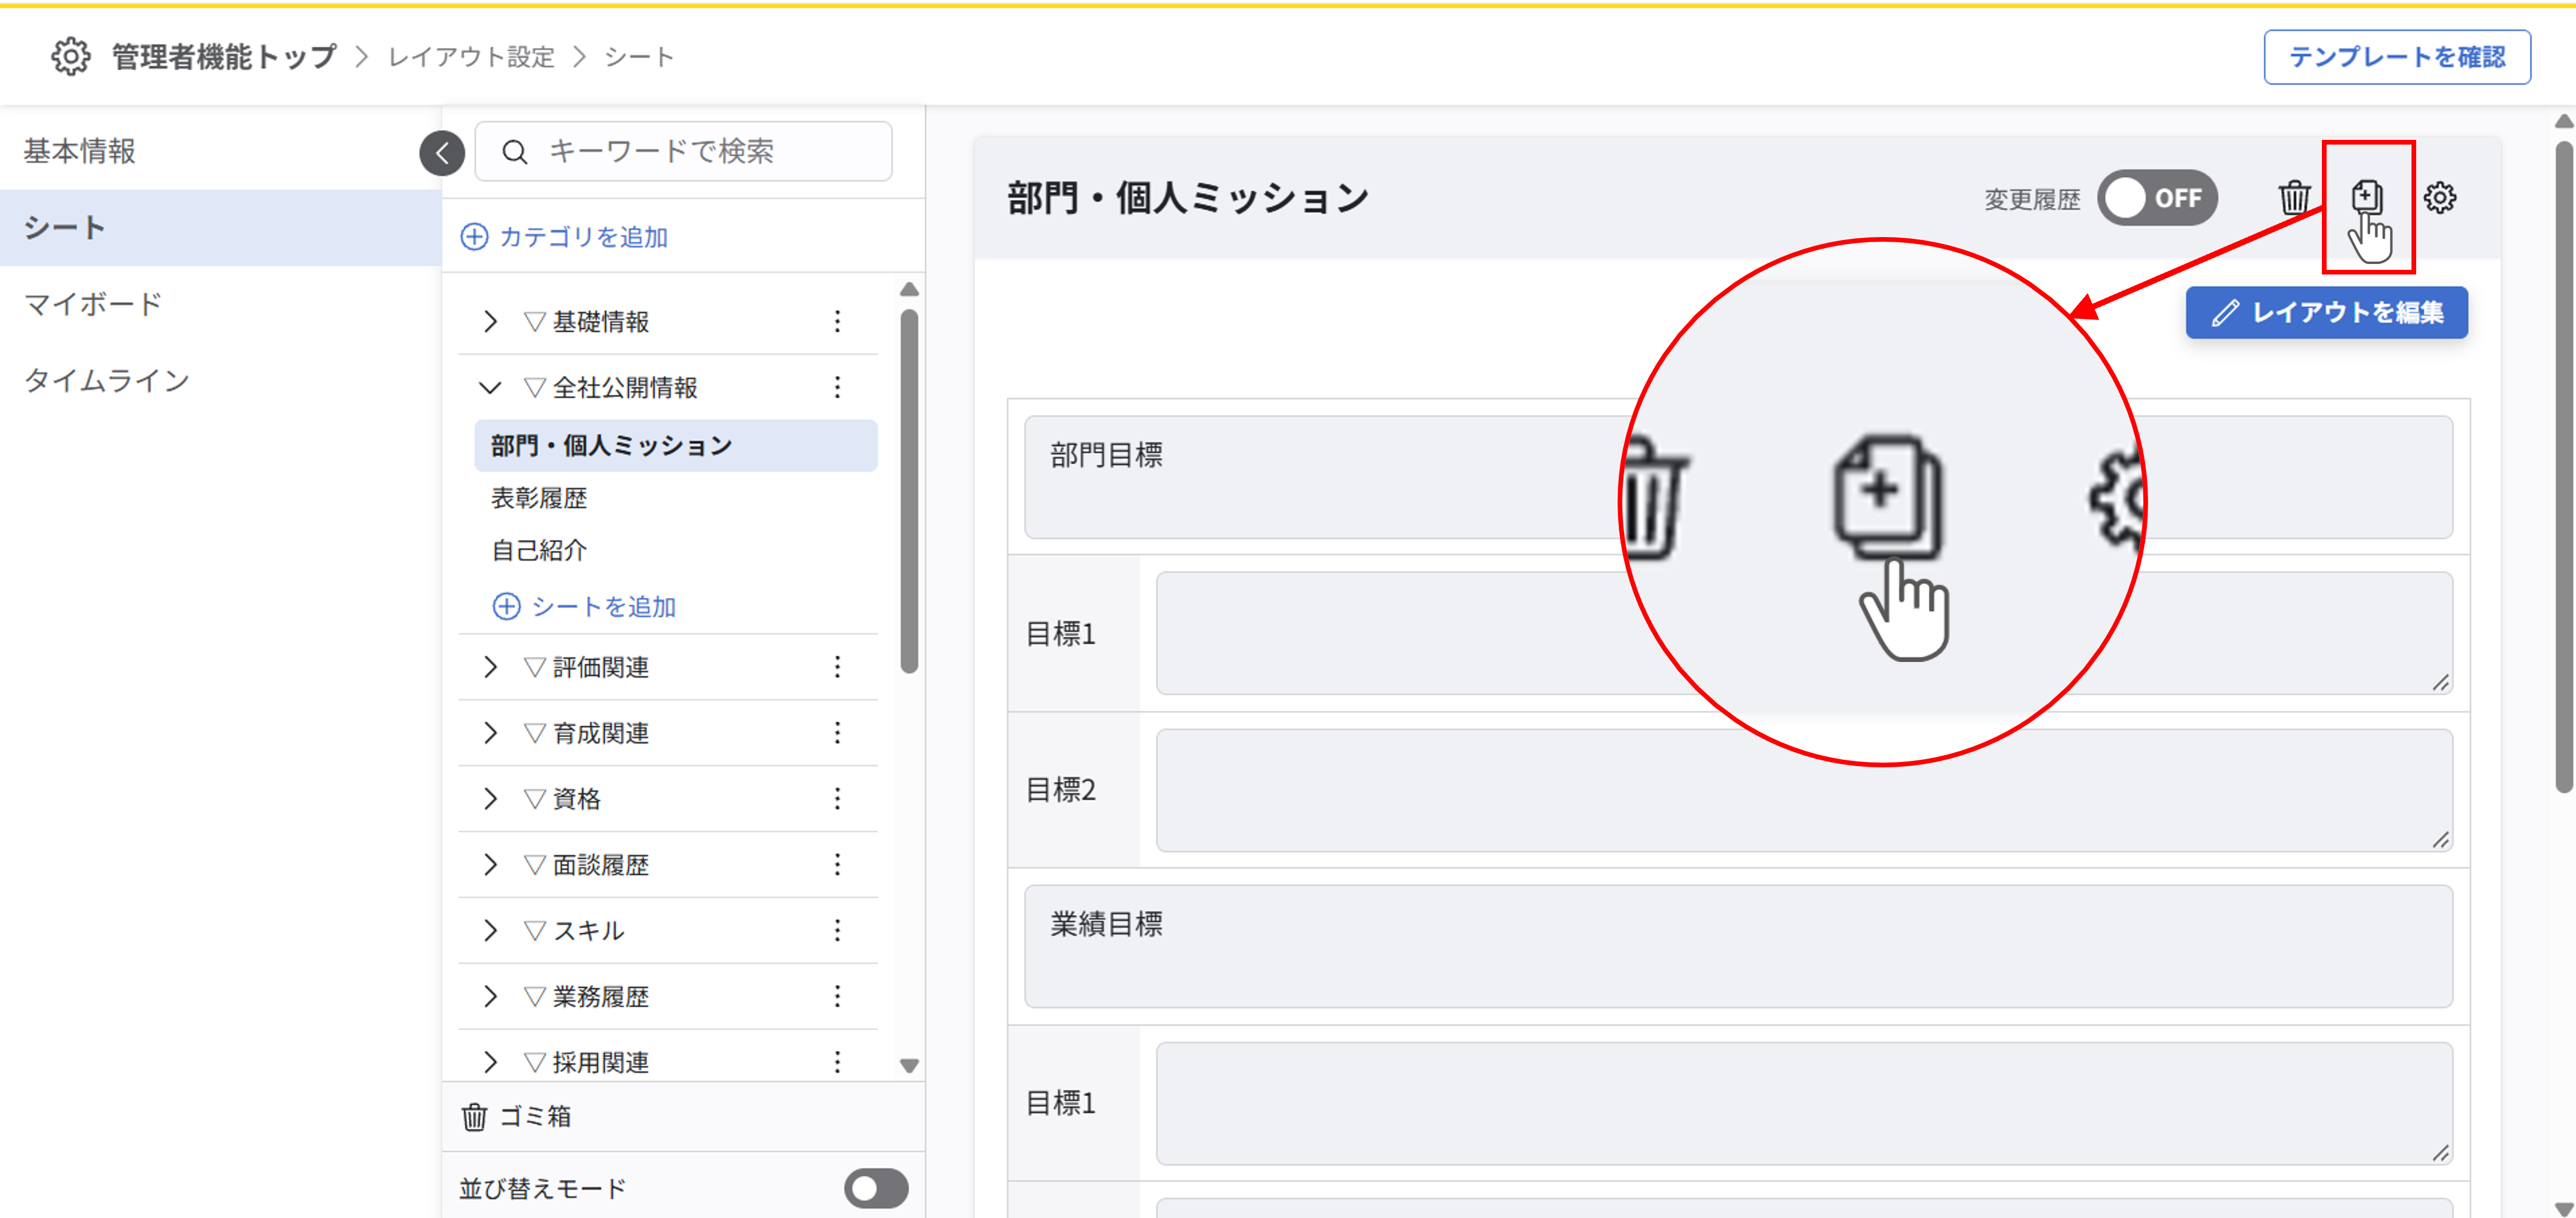Open the three-dot menu for スキル
Screen dimensions: 2576x1218
click(x=837, y=930)
